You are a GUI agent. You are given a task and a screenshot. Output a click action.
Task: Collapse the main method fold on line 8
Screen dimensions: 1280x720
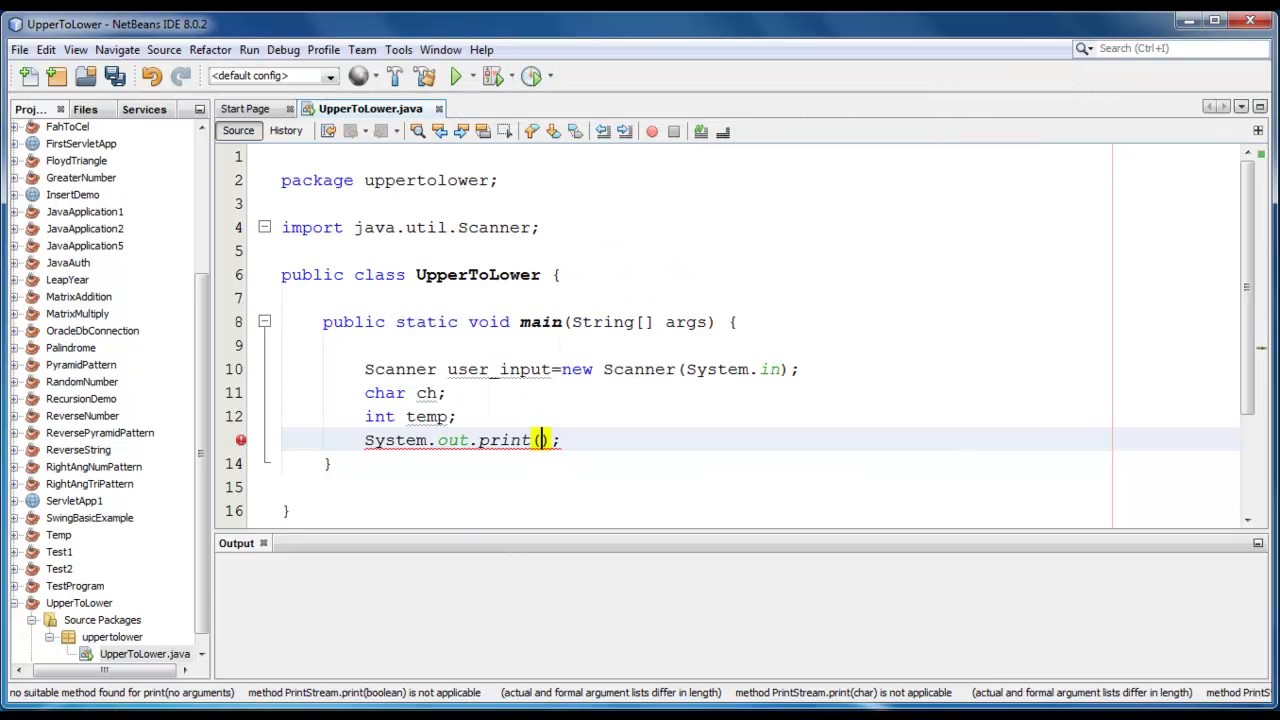pyautogui.click(x=264, y=321)
